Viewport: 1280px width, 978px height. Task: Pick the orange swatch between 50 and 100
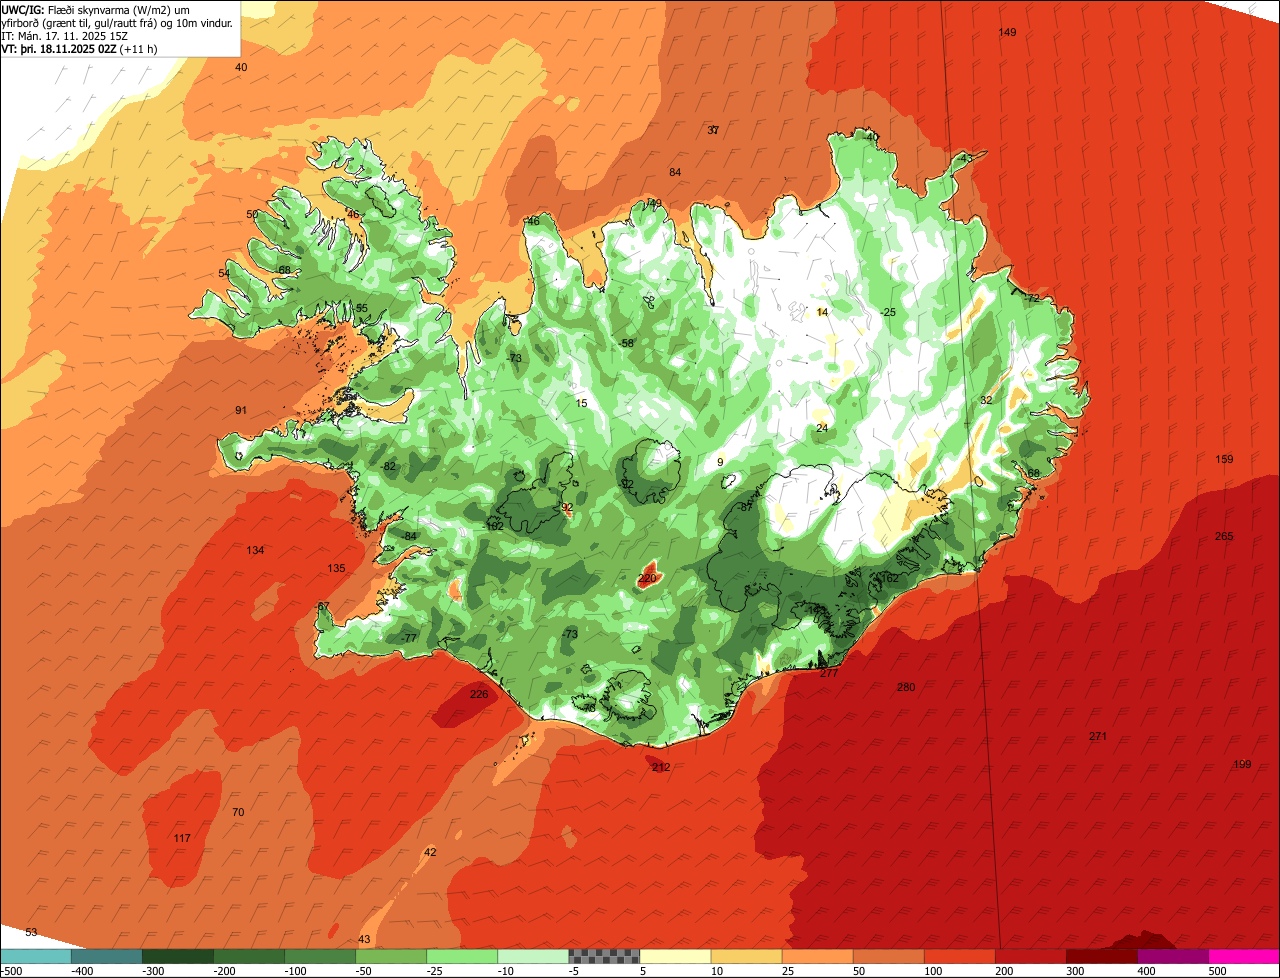click(889, 956)
